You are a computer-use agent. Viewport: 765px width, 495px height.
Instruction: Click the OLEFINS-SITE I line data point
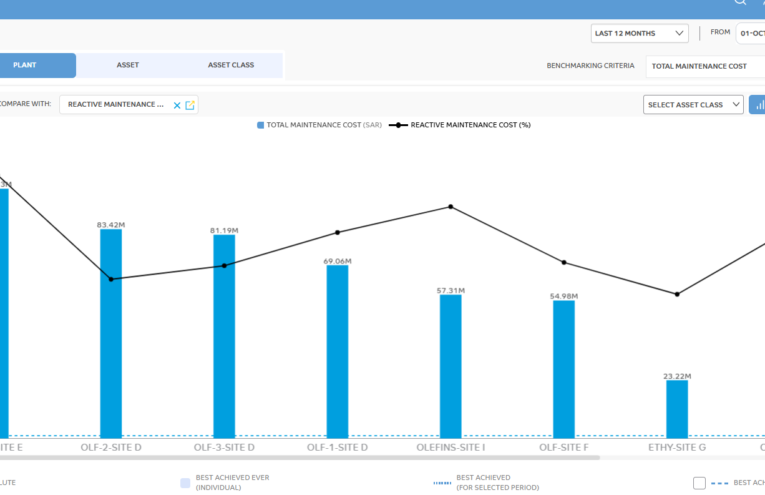pos(451,207)
